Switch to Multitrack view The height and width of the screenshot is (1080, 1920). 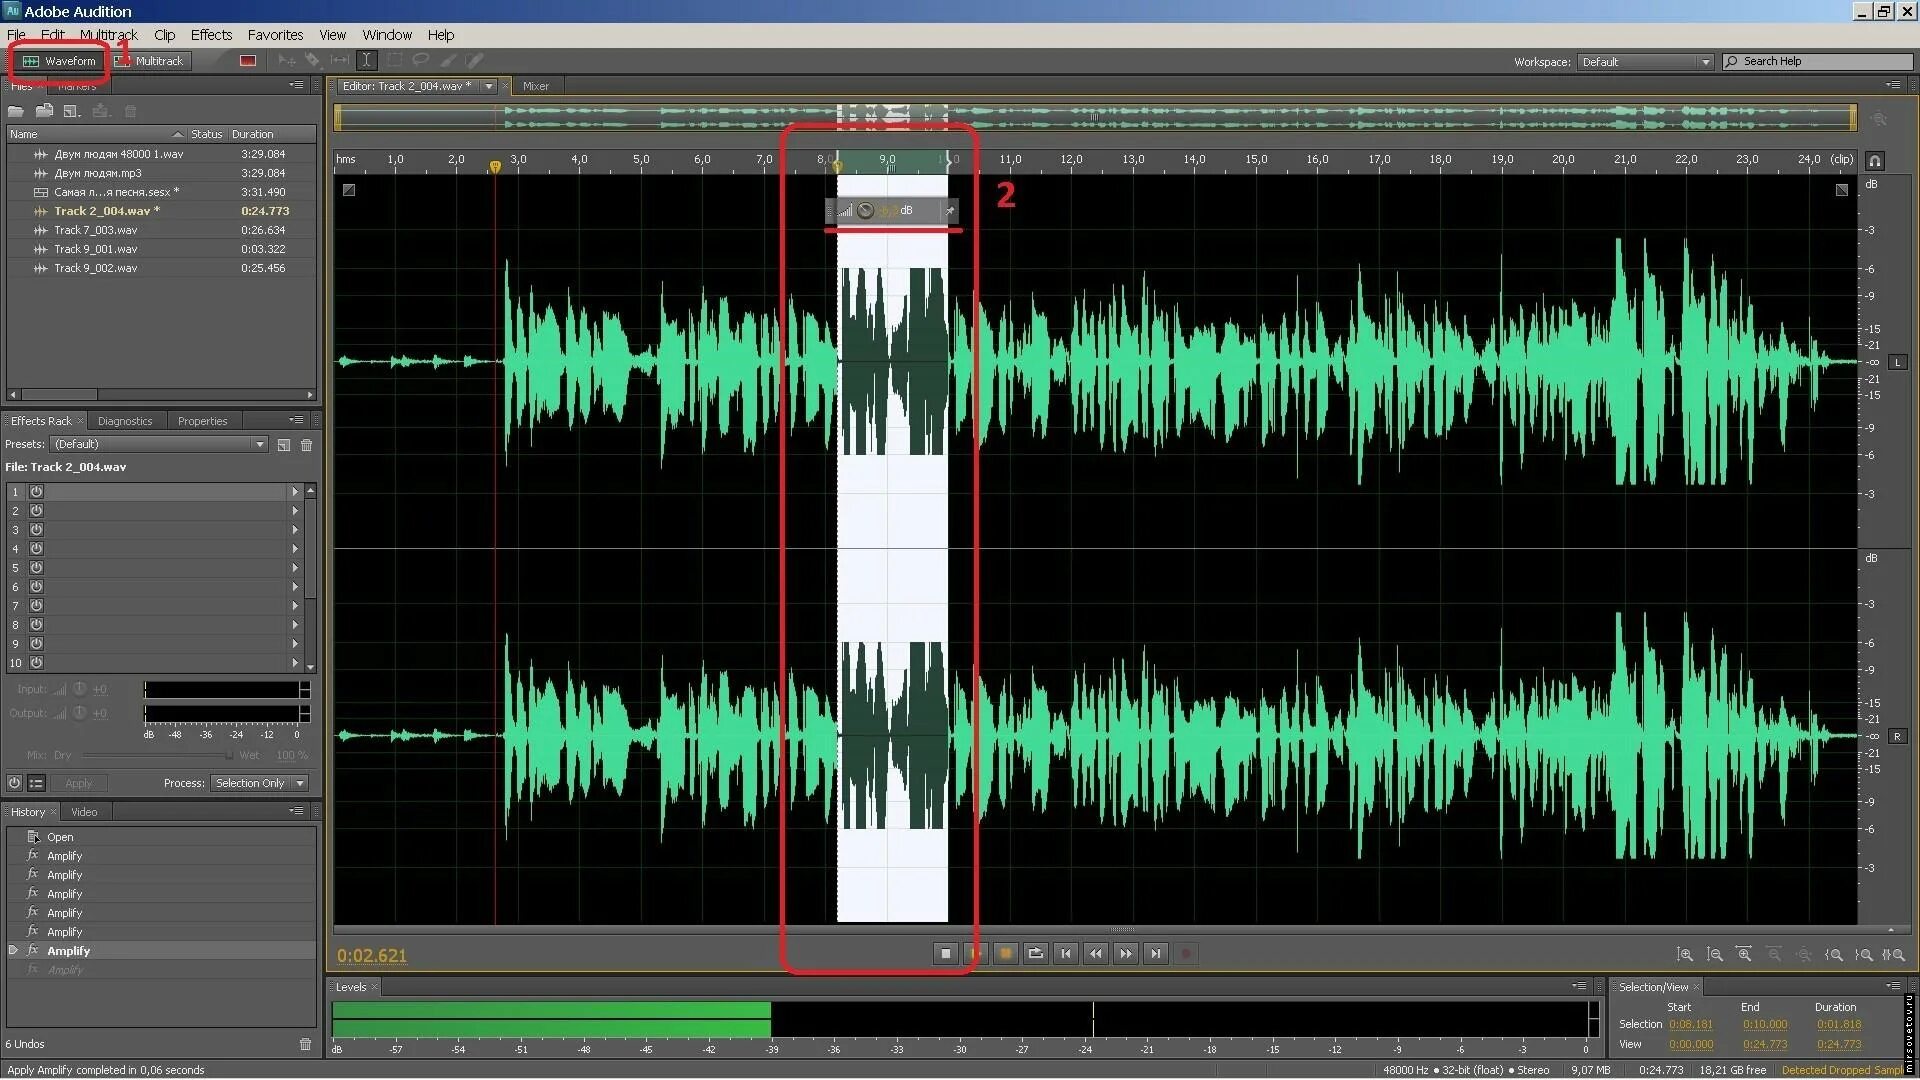point(150,61)
